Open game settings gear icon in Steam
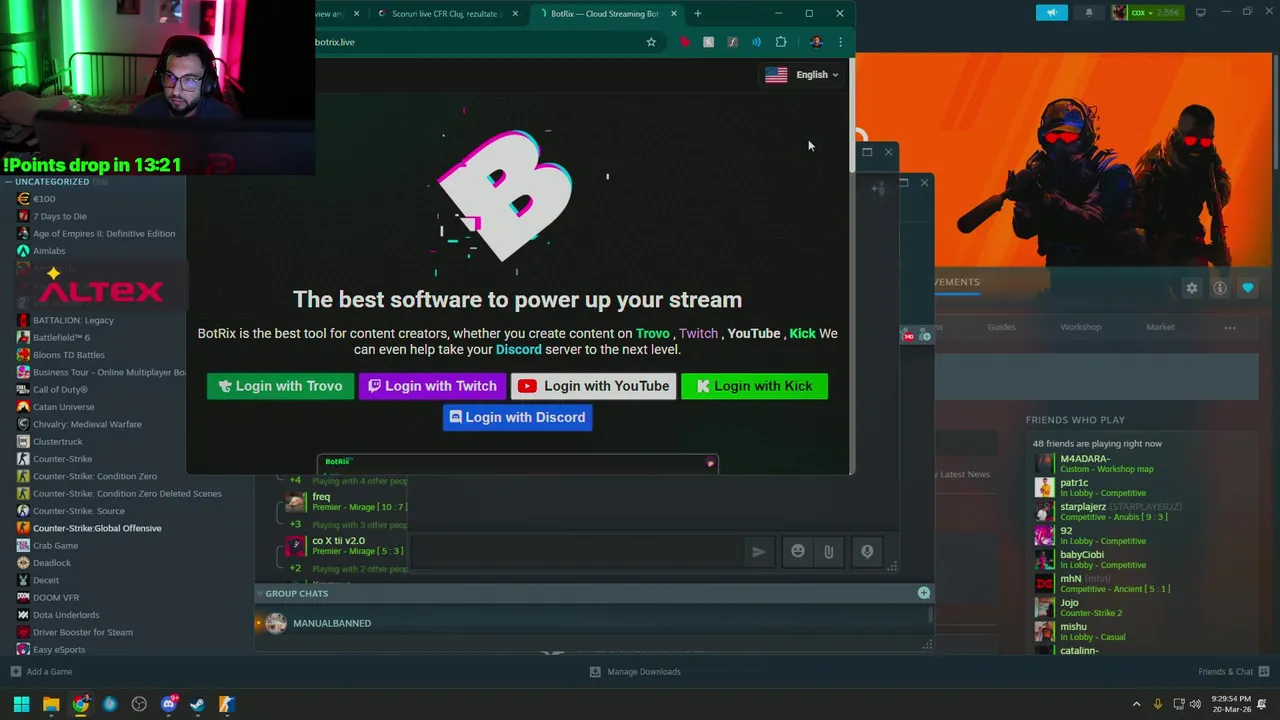Image resolution: width=1280 pixels, height=720 pixels. [x=1192, y=288]
